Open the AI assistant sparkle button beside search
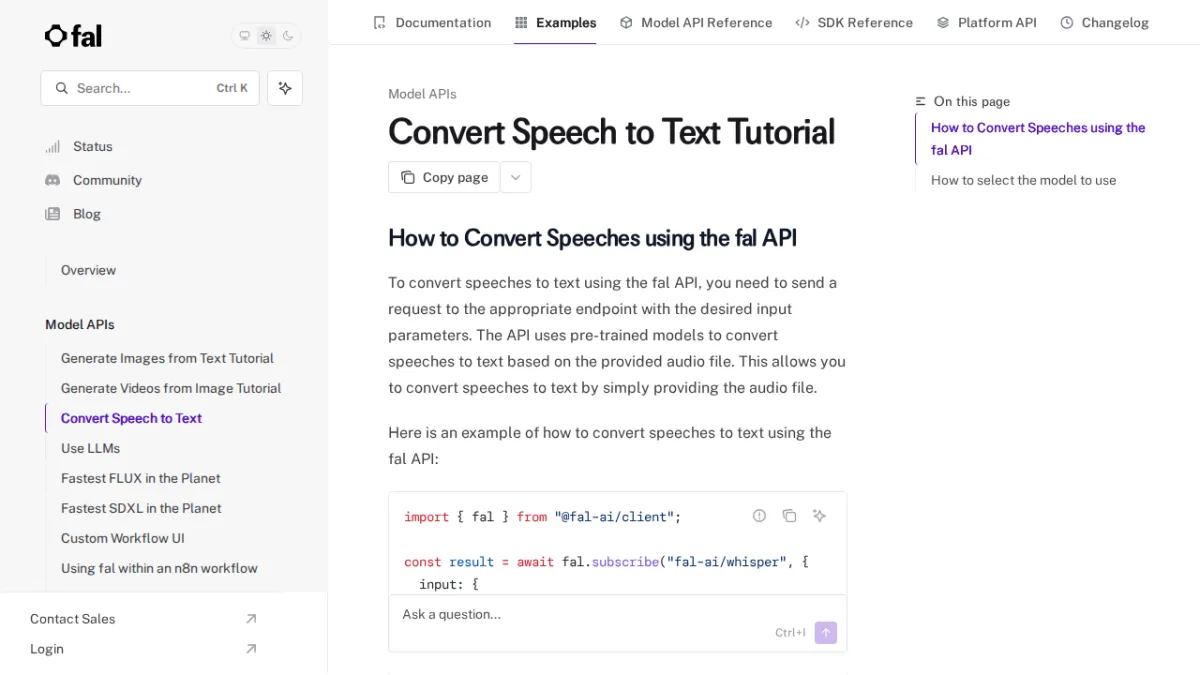Viewport: 1200px width, 675px height. 285,88
